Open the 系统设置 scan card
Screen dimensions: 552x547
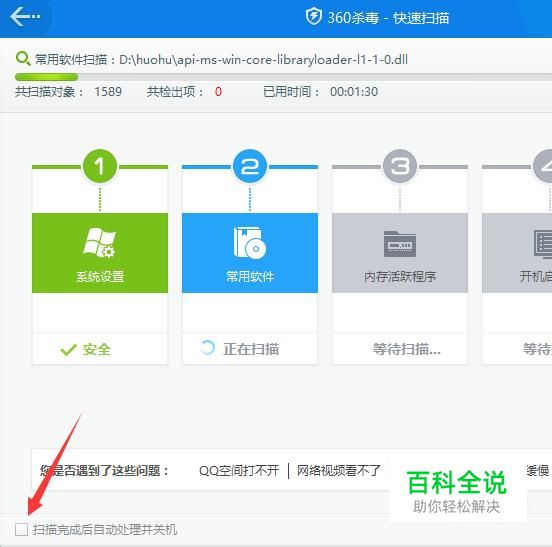pyautogui.click(x=100, y=253)
